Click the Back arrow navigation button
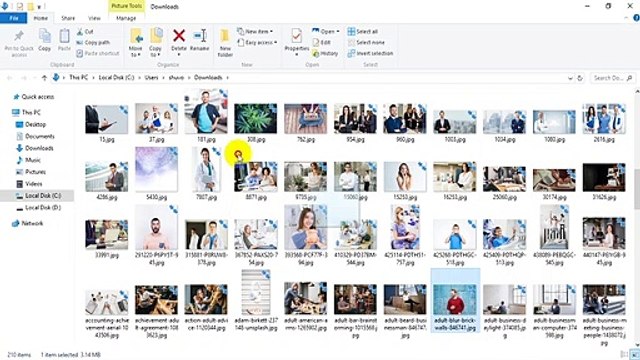 (10, 78)
